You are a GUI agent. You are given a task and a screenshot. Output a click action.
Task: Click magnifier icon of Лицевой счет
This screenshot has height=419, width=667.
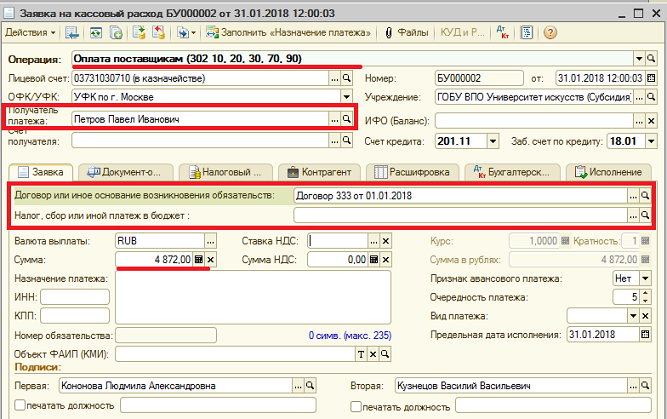[347, 78]
